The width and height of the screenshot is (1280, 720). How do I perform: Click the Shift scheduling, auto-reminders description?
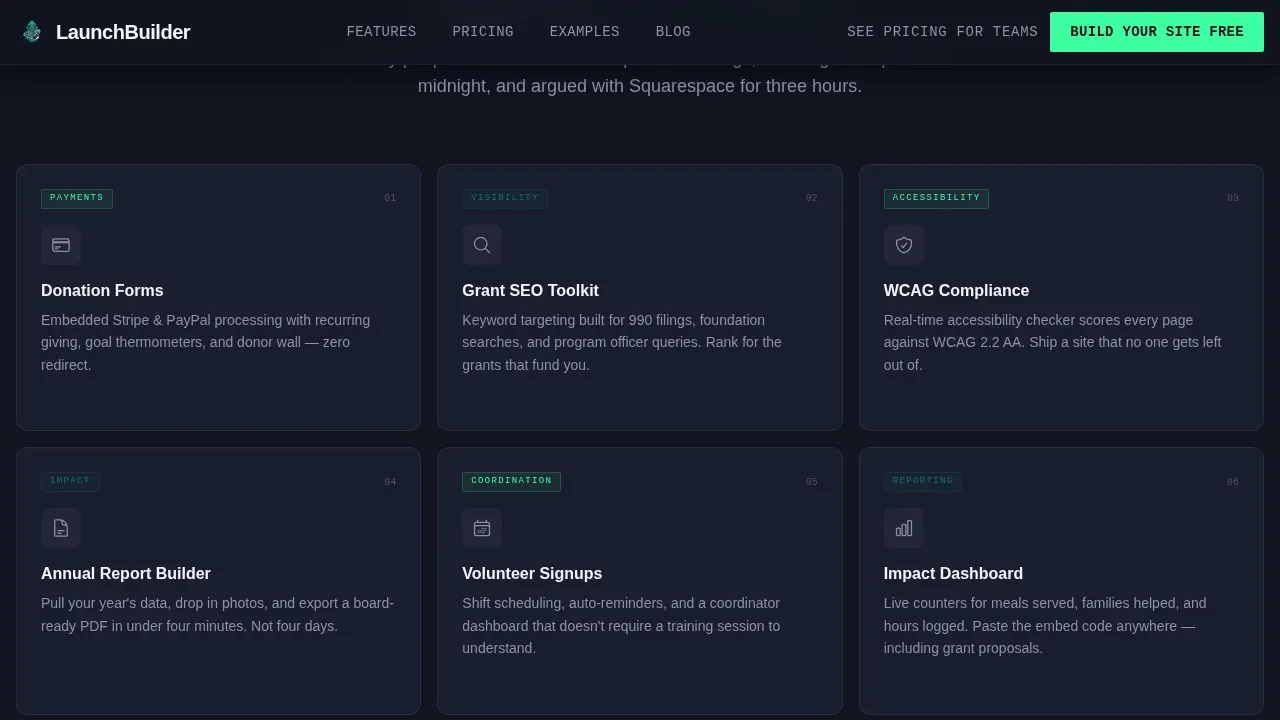pyautogui.click(x=621, y=626)
